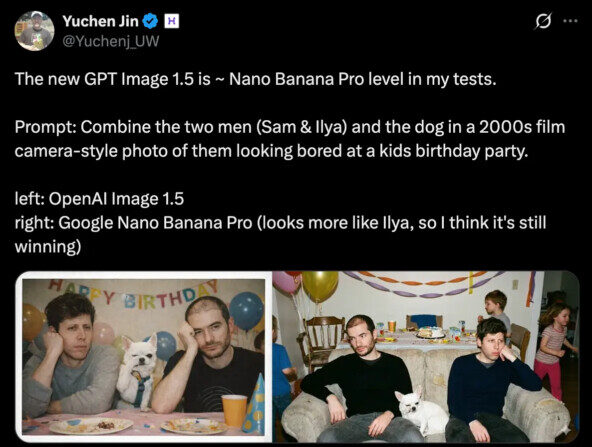The image size is (592, 447).
Task: Click the Yuchen Jin display name
Action: 100,21
